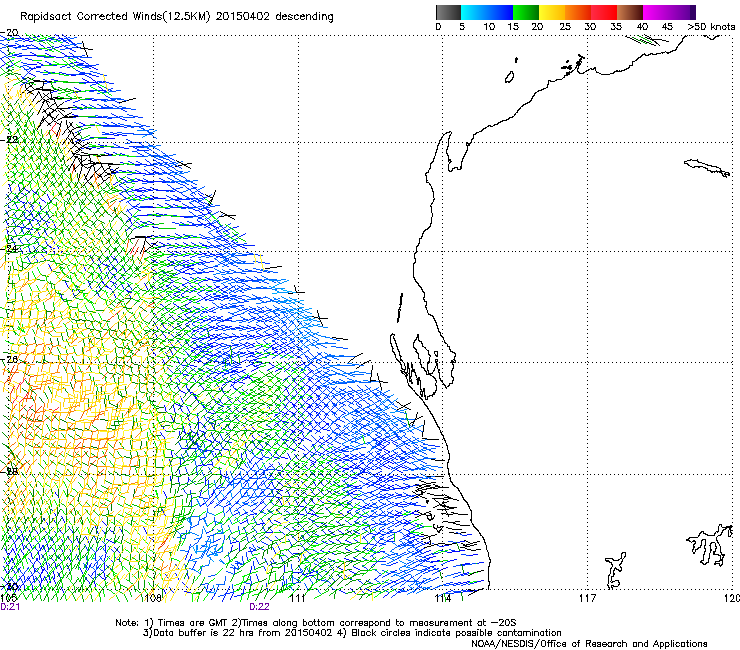Image resolution: width=740 pixels, height=650 pixels.
Task: Click the latitude label -28
Action: click(x=9, y=471)
